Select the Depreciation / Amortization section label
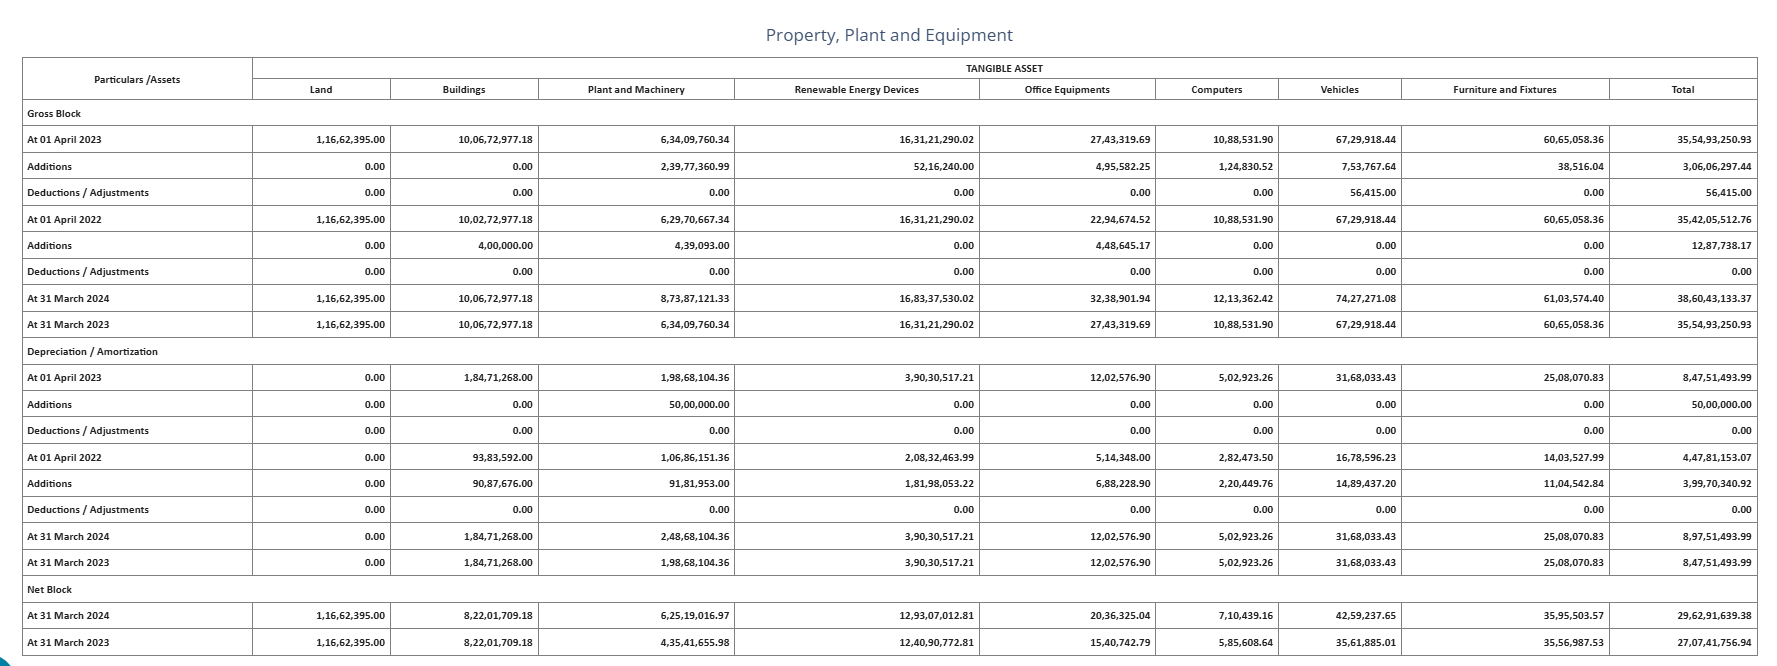The width and height of the screenshot is (1777, 666). (x=92, y=352)
